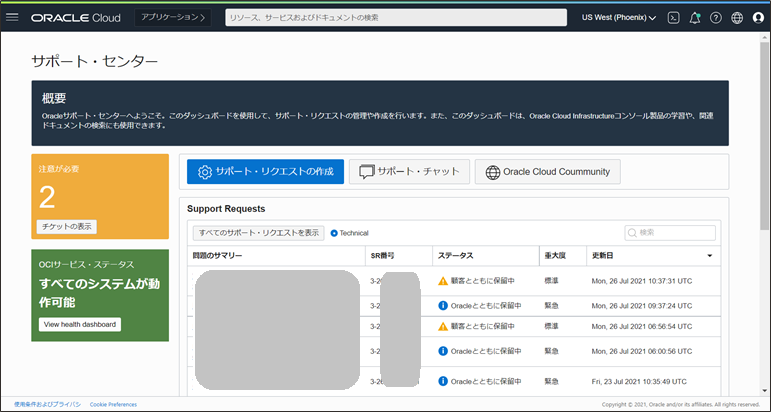Click the magnifier icon in the SR search box
The image size is (771, 412).
632,233
